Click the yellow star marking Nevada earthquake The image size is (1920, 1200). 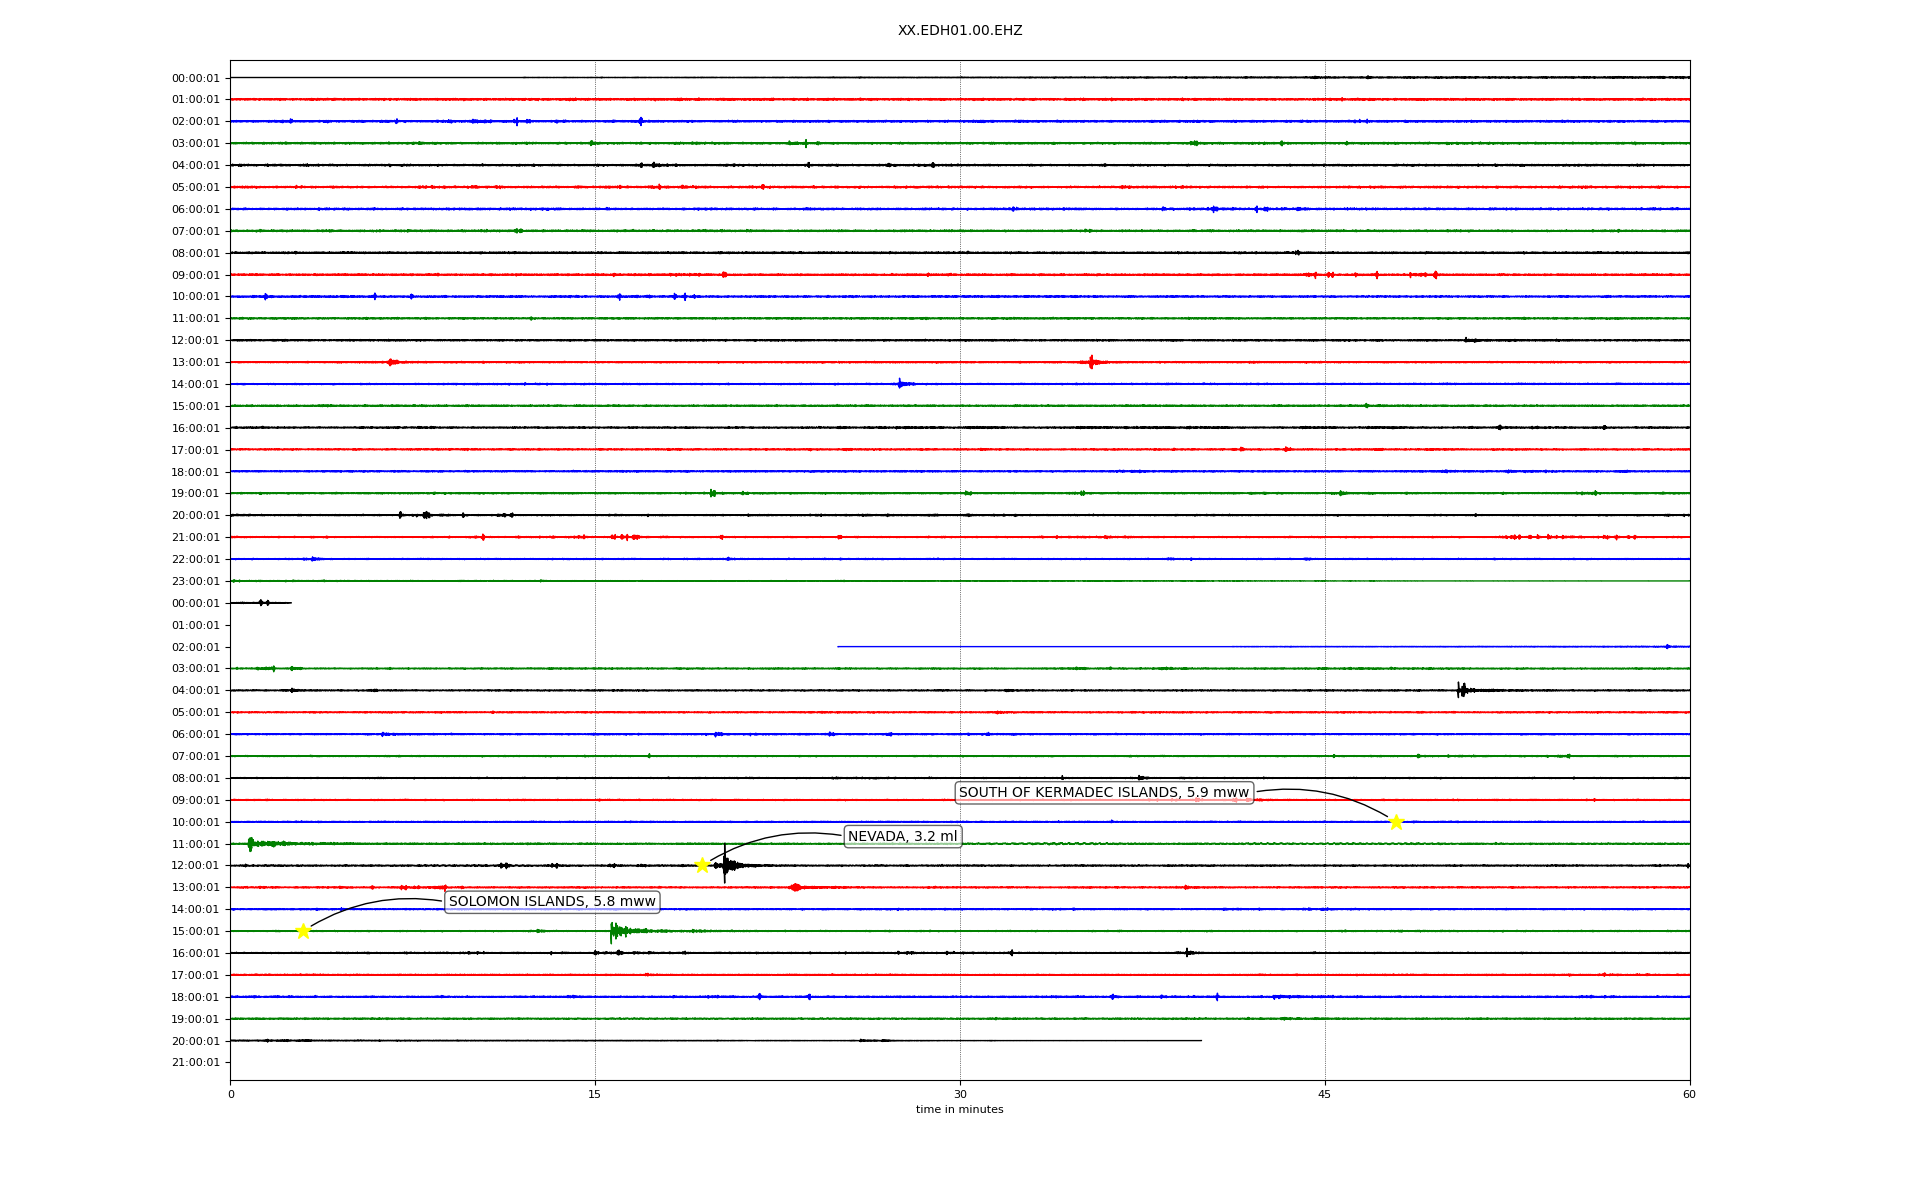702,865
